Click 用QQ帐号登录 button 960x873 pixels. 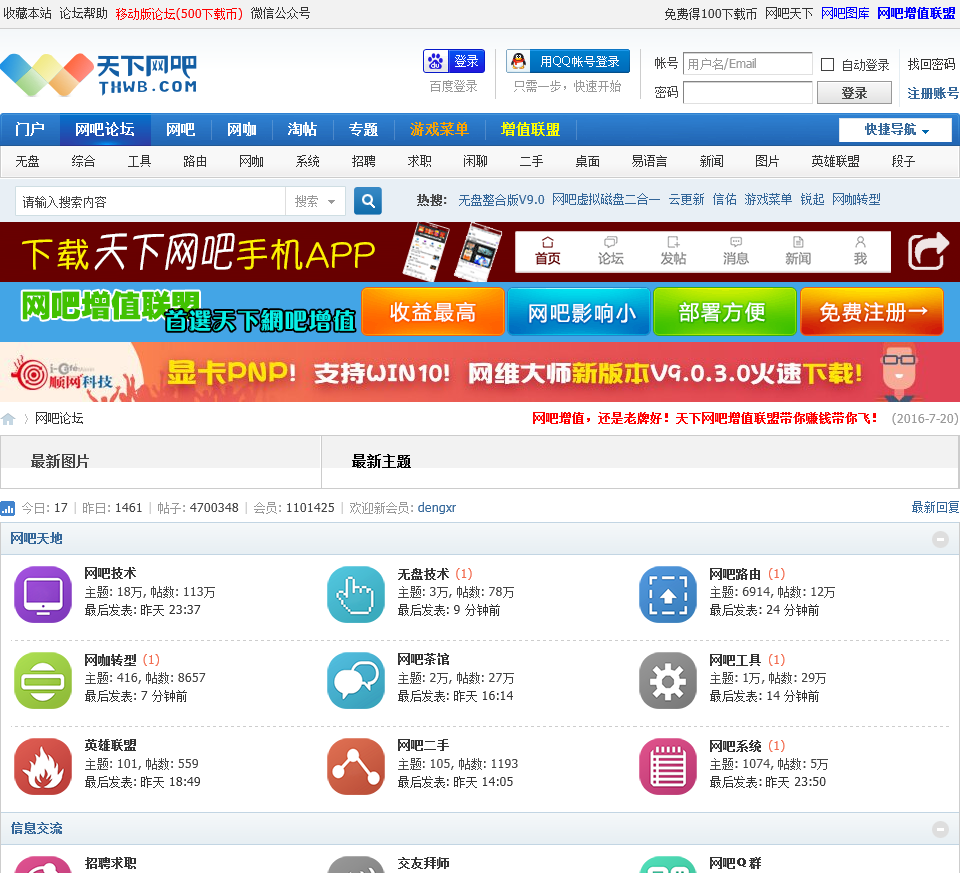(568, 61)
